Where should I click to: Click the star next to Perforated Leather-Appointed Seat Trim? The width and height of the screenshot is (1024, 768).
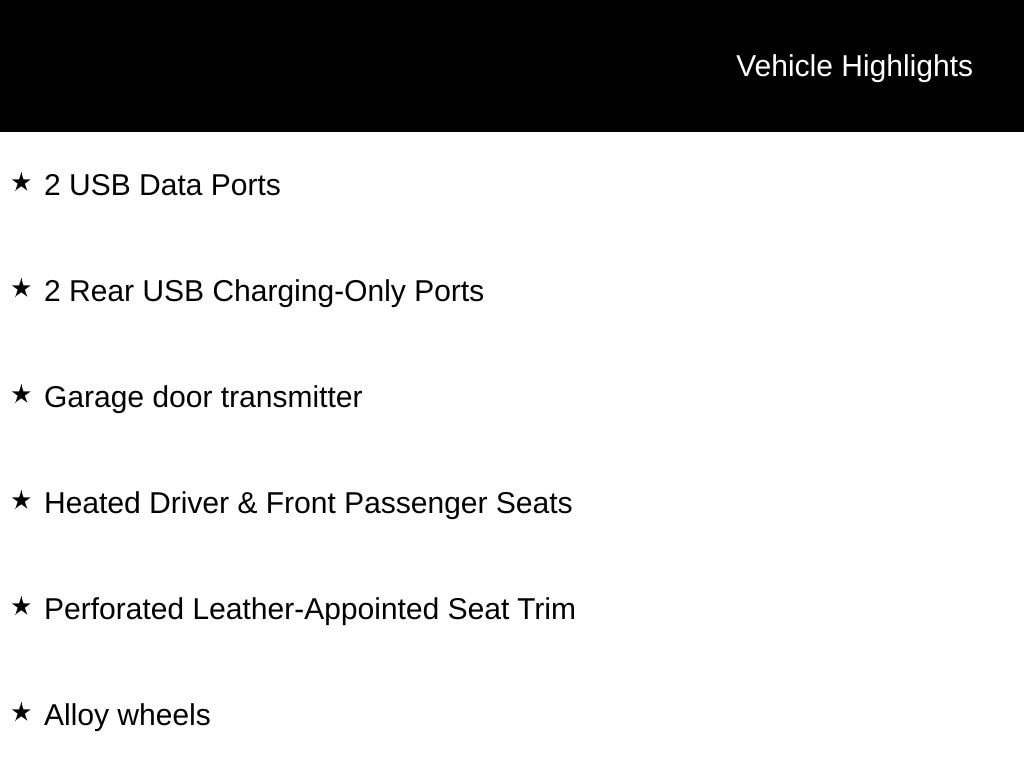21,606
